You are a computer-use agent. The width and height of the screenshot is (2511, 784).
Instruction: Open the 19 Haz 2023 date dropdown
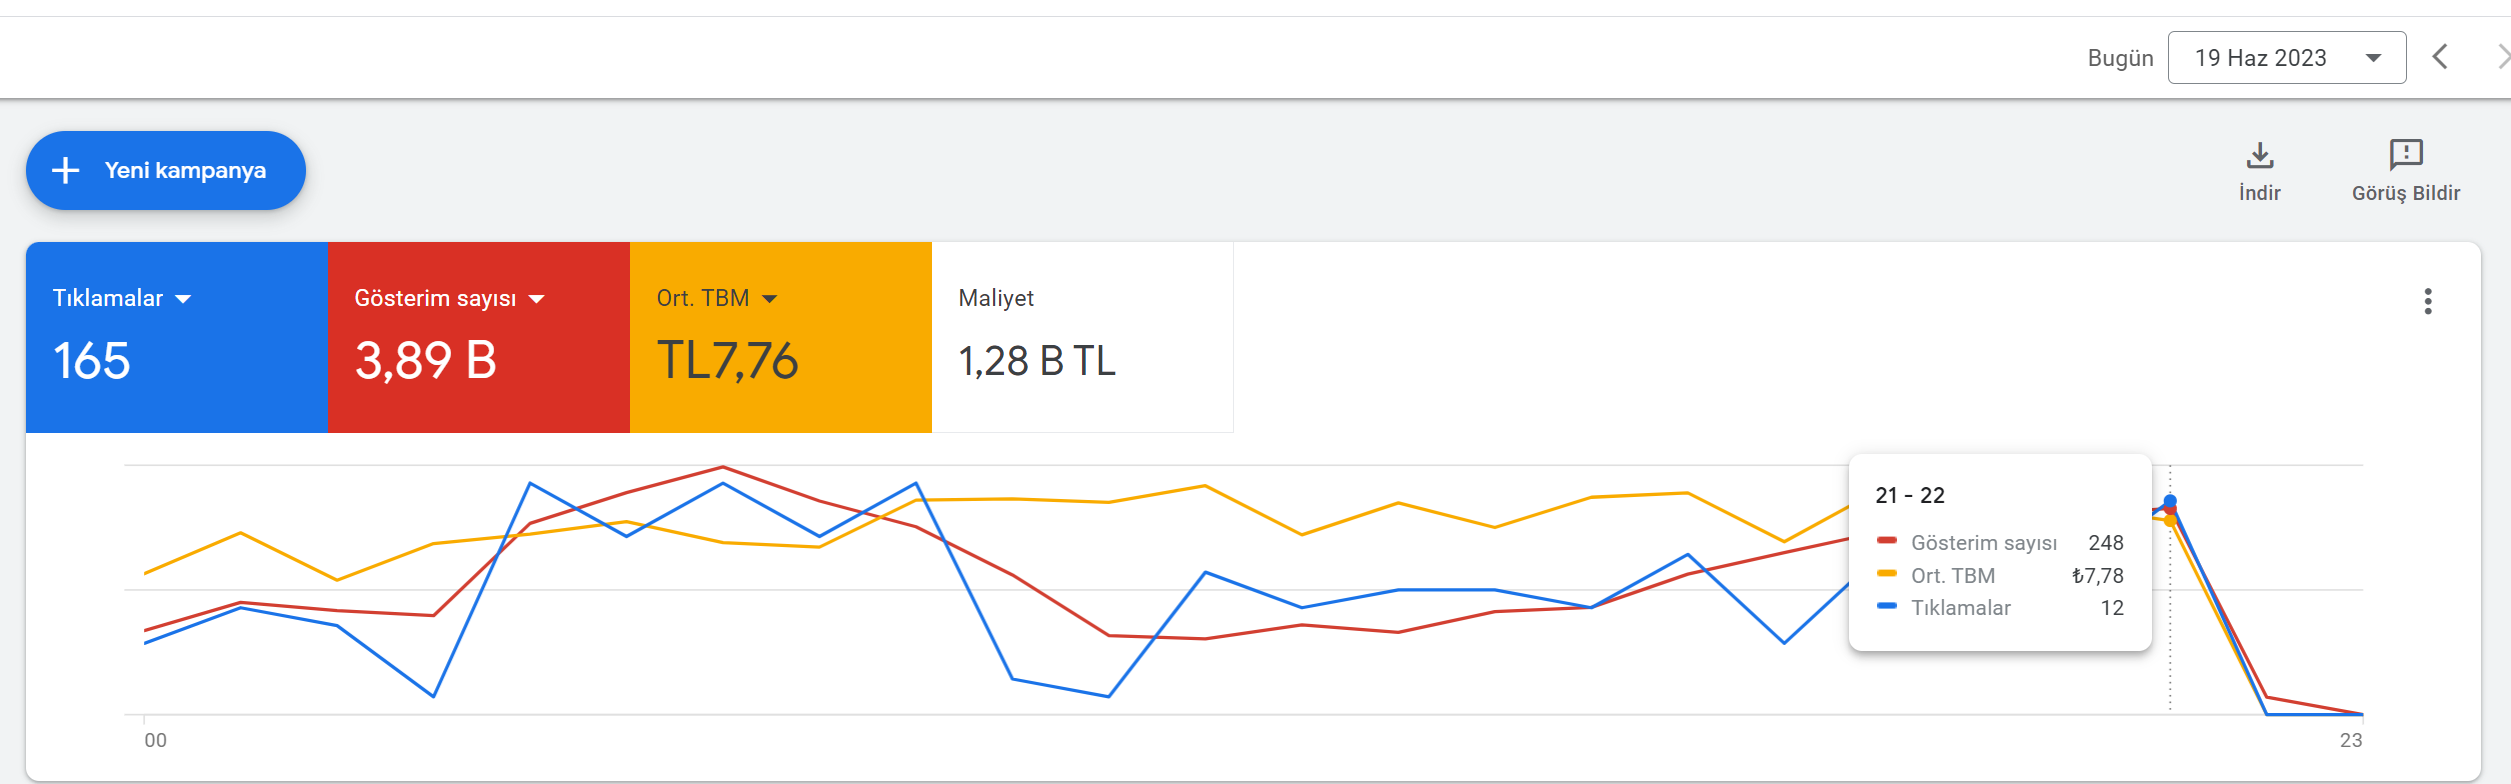tap(2286, 58)
